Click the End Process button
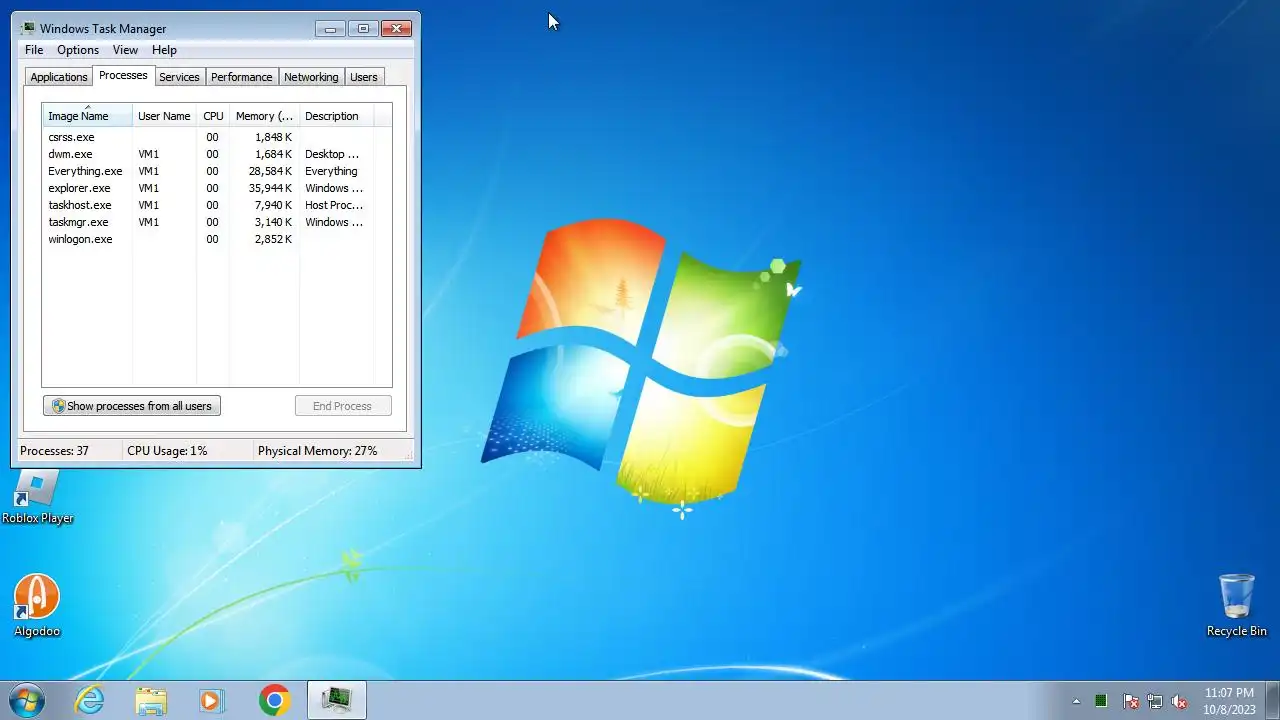Image resolution: width=1280 pixels, height=720 pixels. tap(343, 406)
